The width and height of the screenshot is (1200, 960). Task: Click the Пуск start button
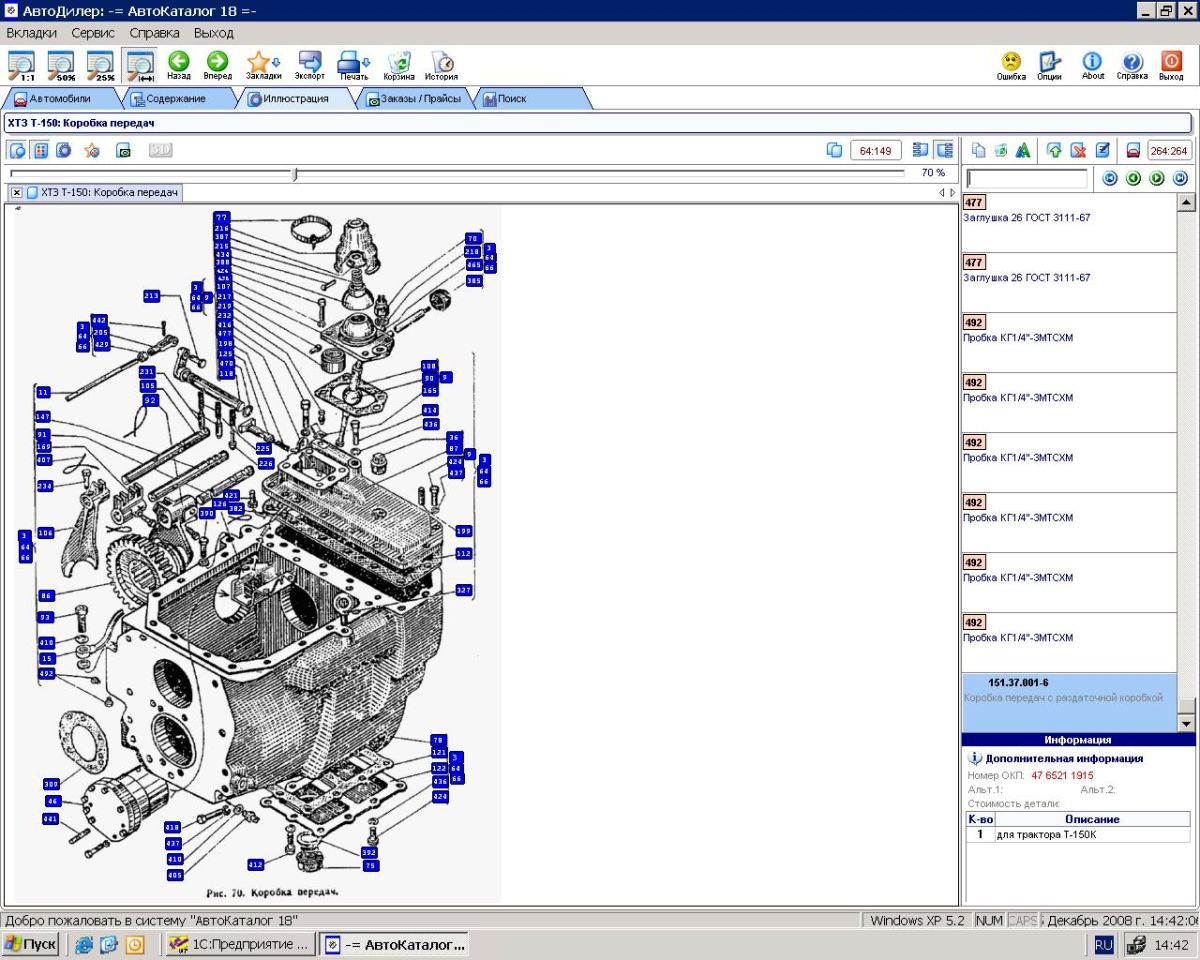[x=31, y=944]
